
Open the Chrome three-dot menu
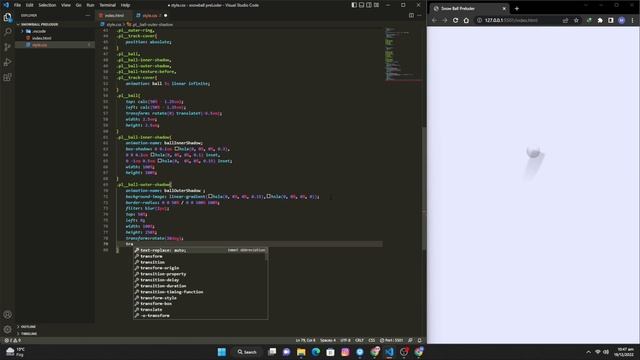tap(632, 20)
